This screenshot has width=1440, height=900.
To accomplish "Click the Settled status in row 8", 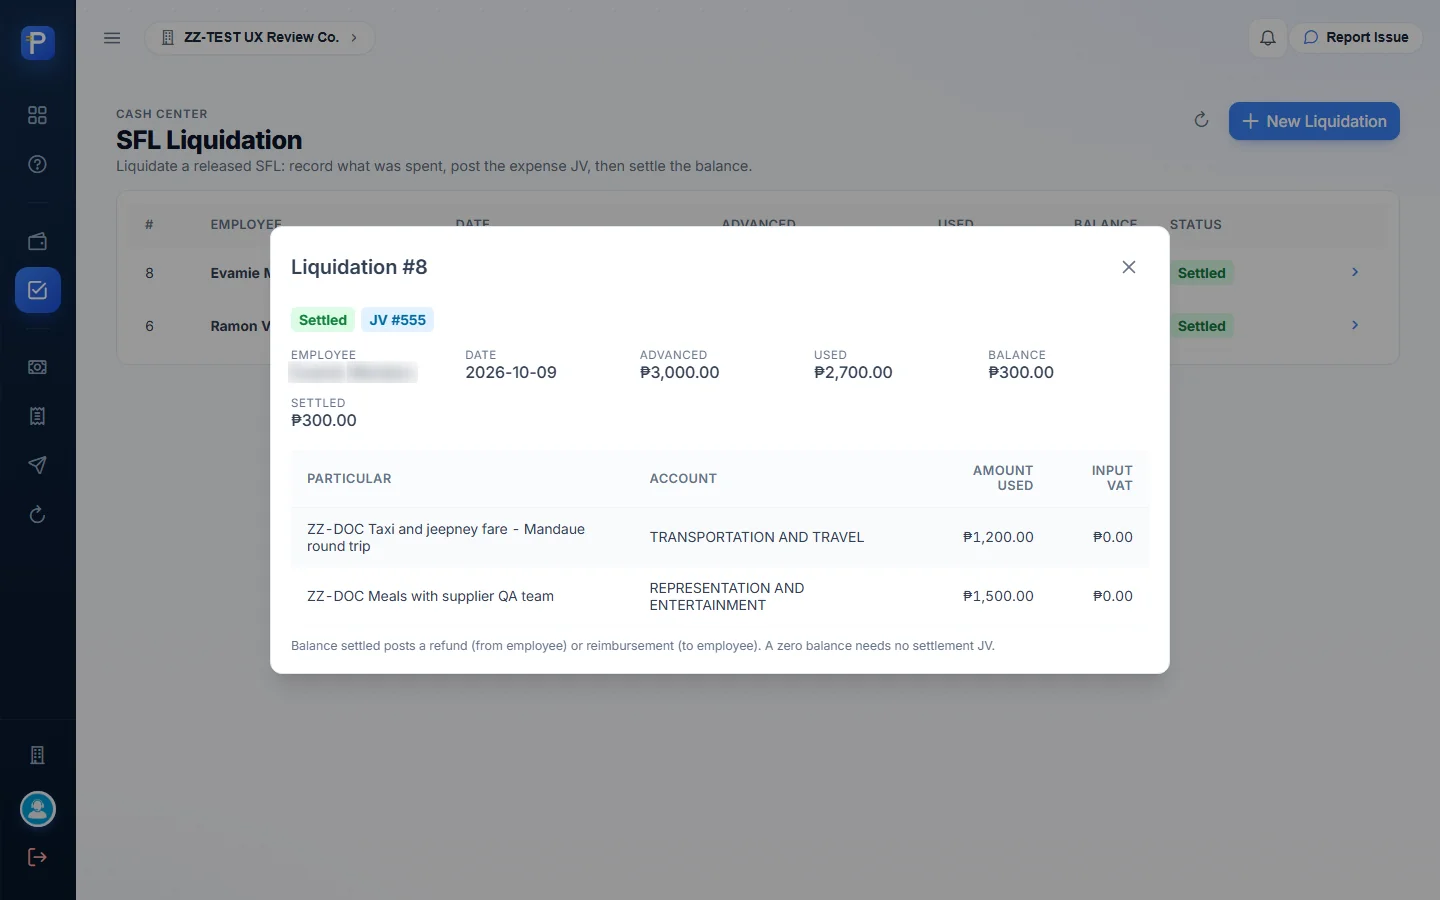I will pos(1201,273).
